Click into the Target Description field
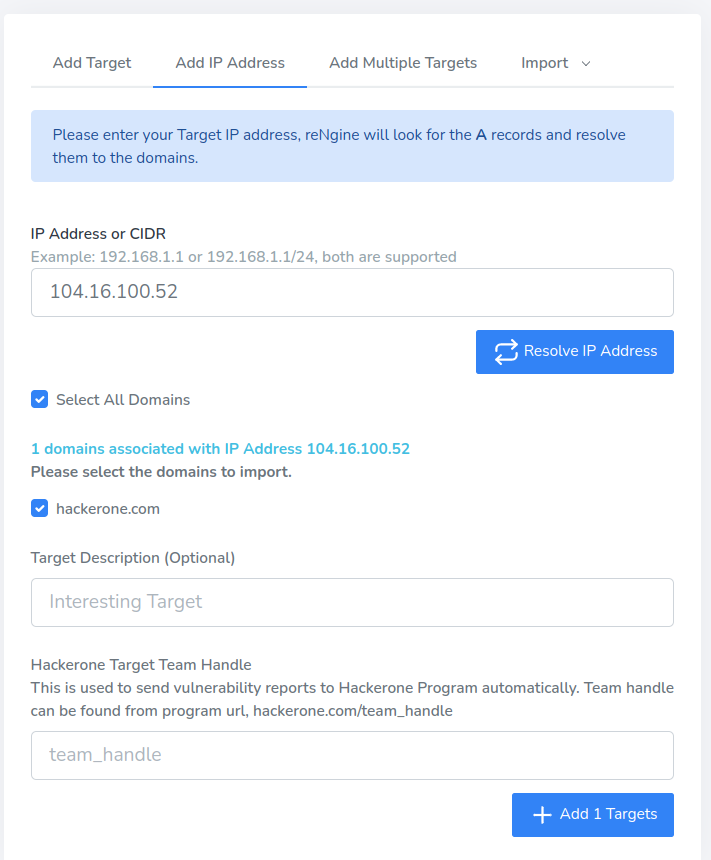Image resolution: width=711 pixels, height=860 pixels. pyautogui.click(x=352, y=602)
